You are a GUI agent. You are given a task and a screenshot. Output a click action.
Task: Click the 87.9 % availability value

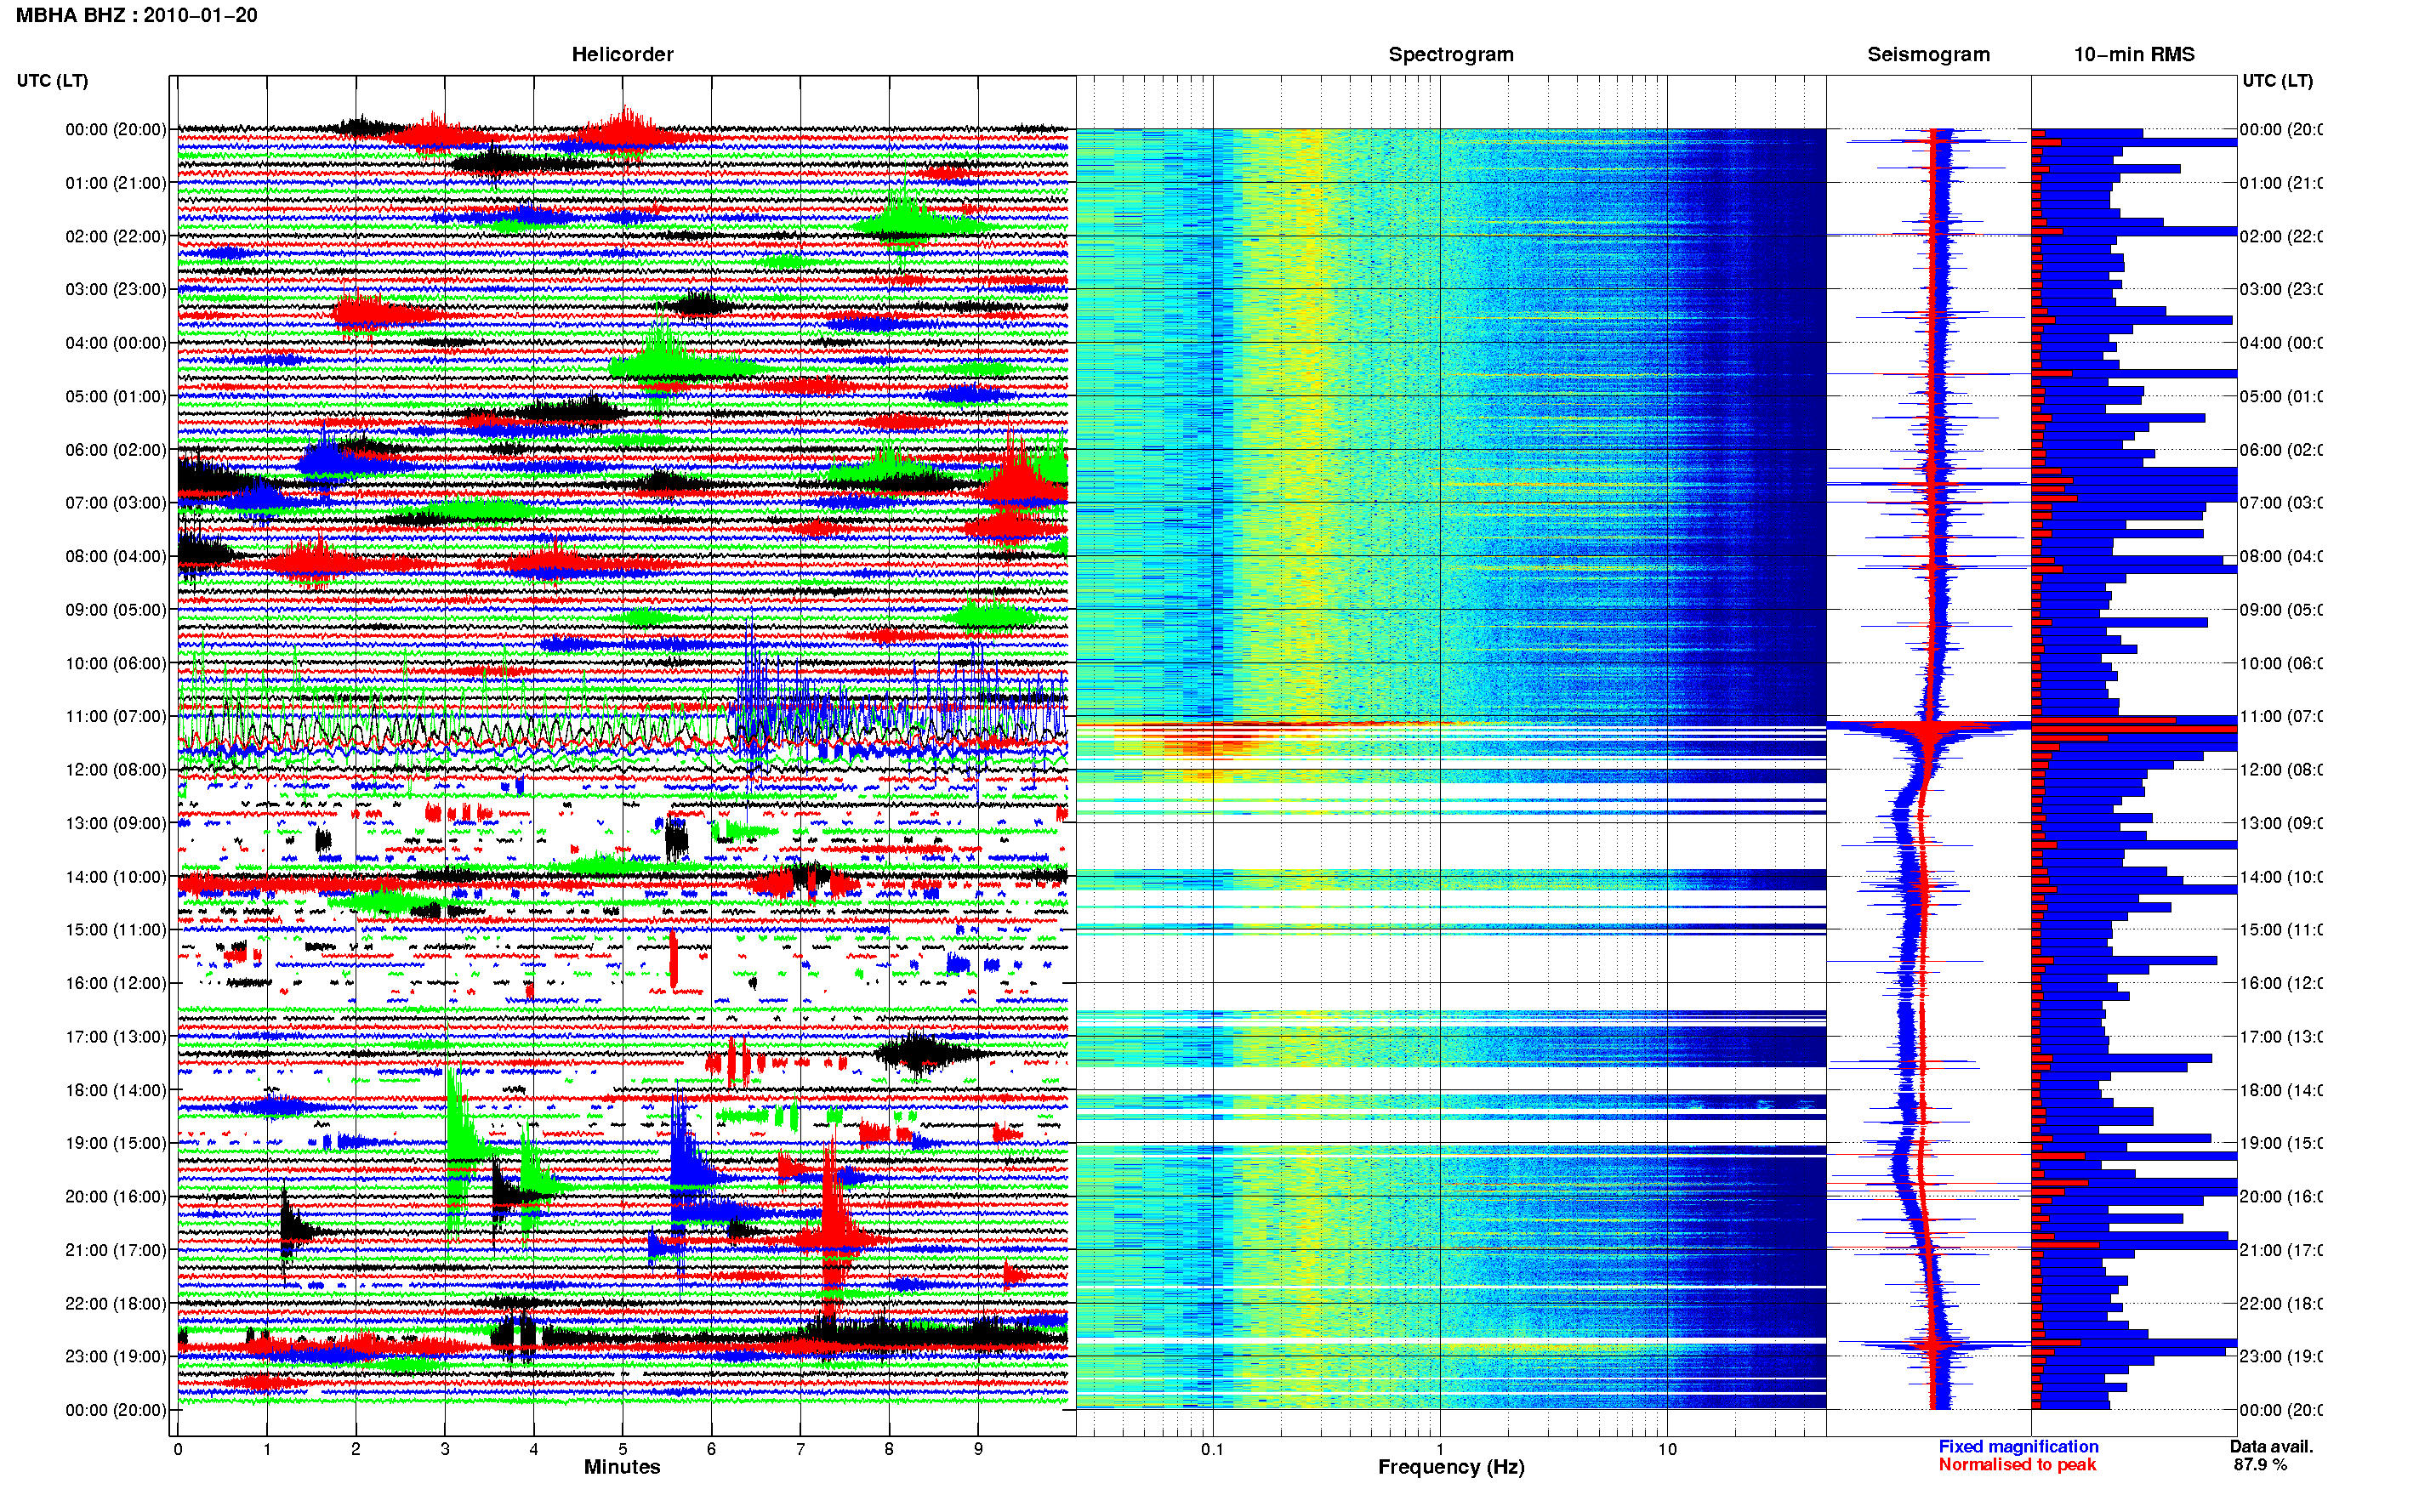click(2260, 1464)
